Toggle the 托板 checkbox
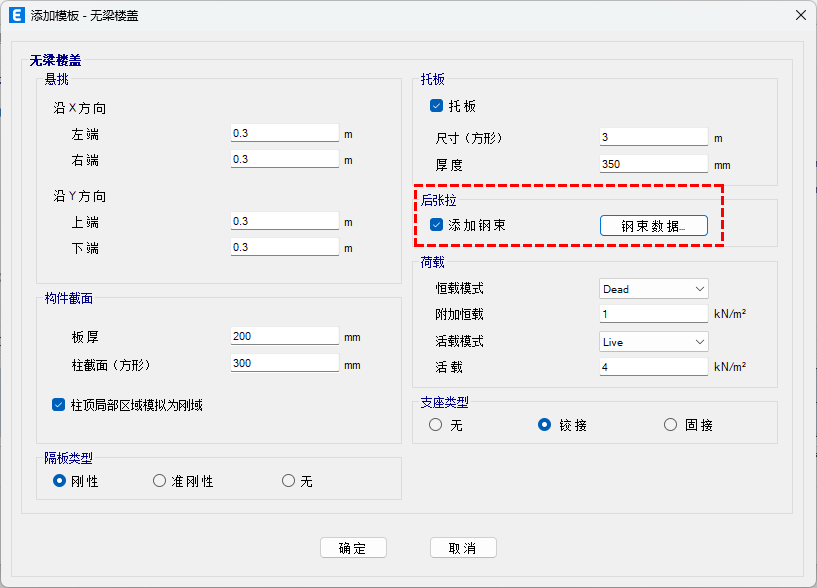 [437, 106]
